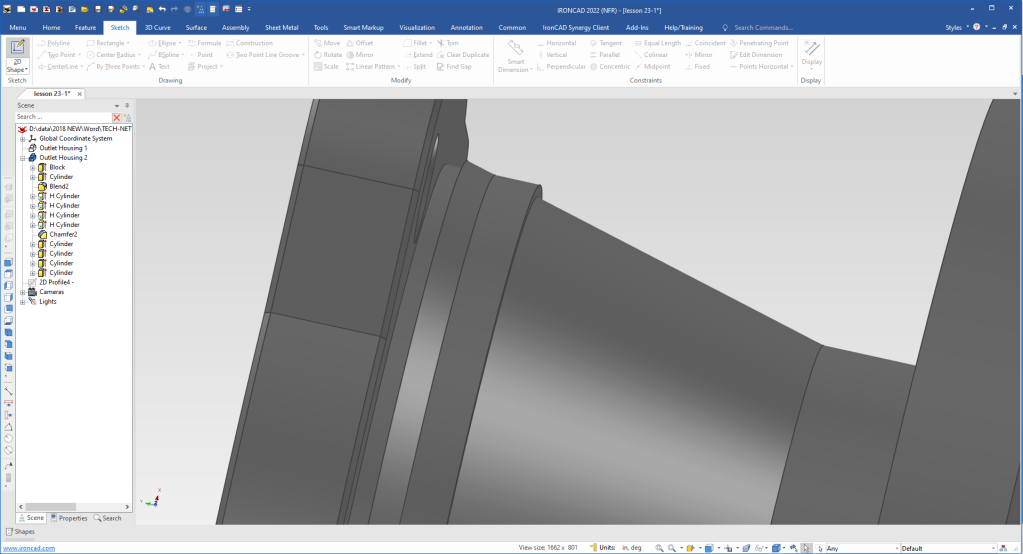Pin the Scene panel with auto-hide pin

[x=127, y=105]
